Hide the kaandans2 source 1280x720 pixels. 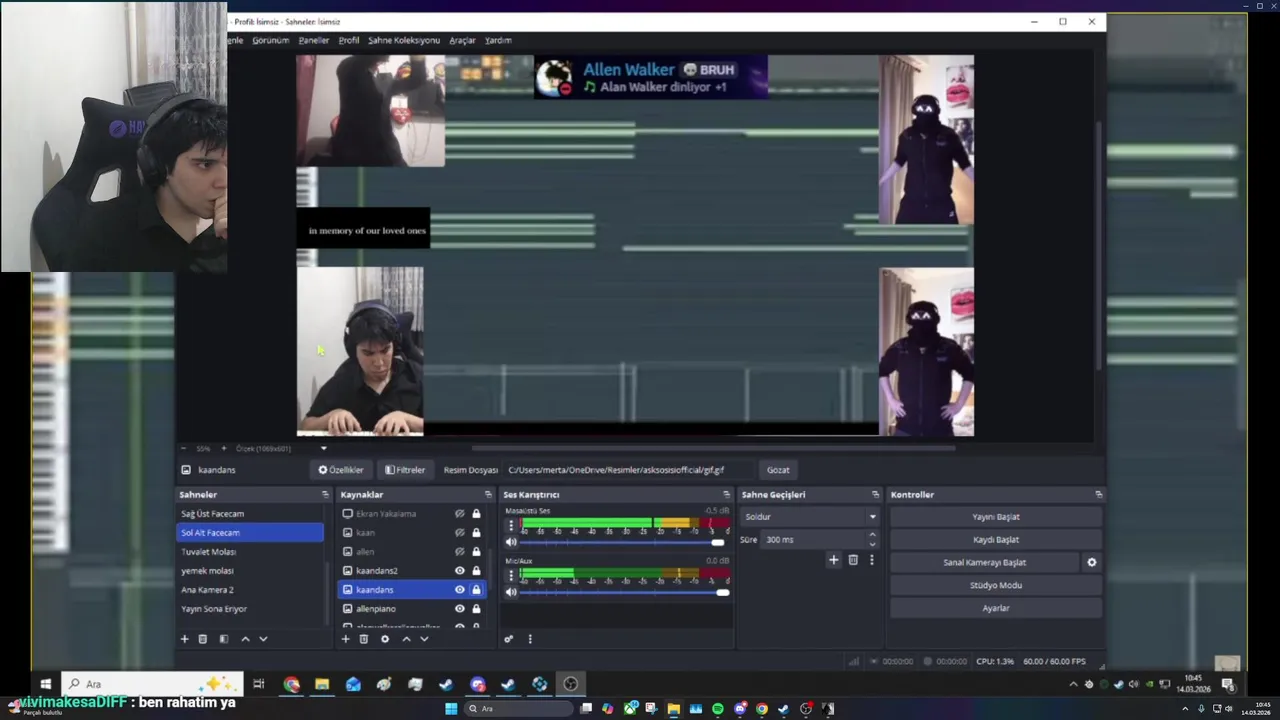pyautogui.click(x=460, y=571)
